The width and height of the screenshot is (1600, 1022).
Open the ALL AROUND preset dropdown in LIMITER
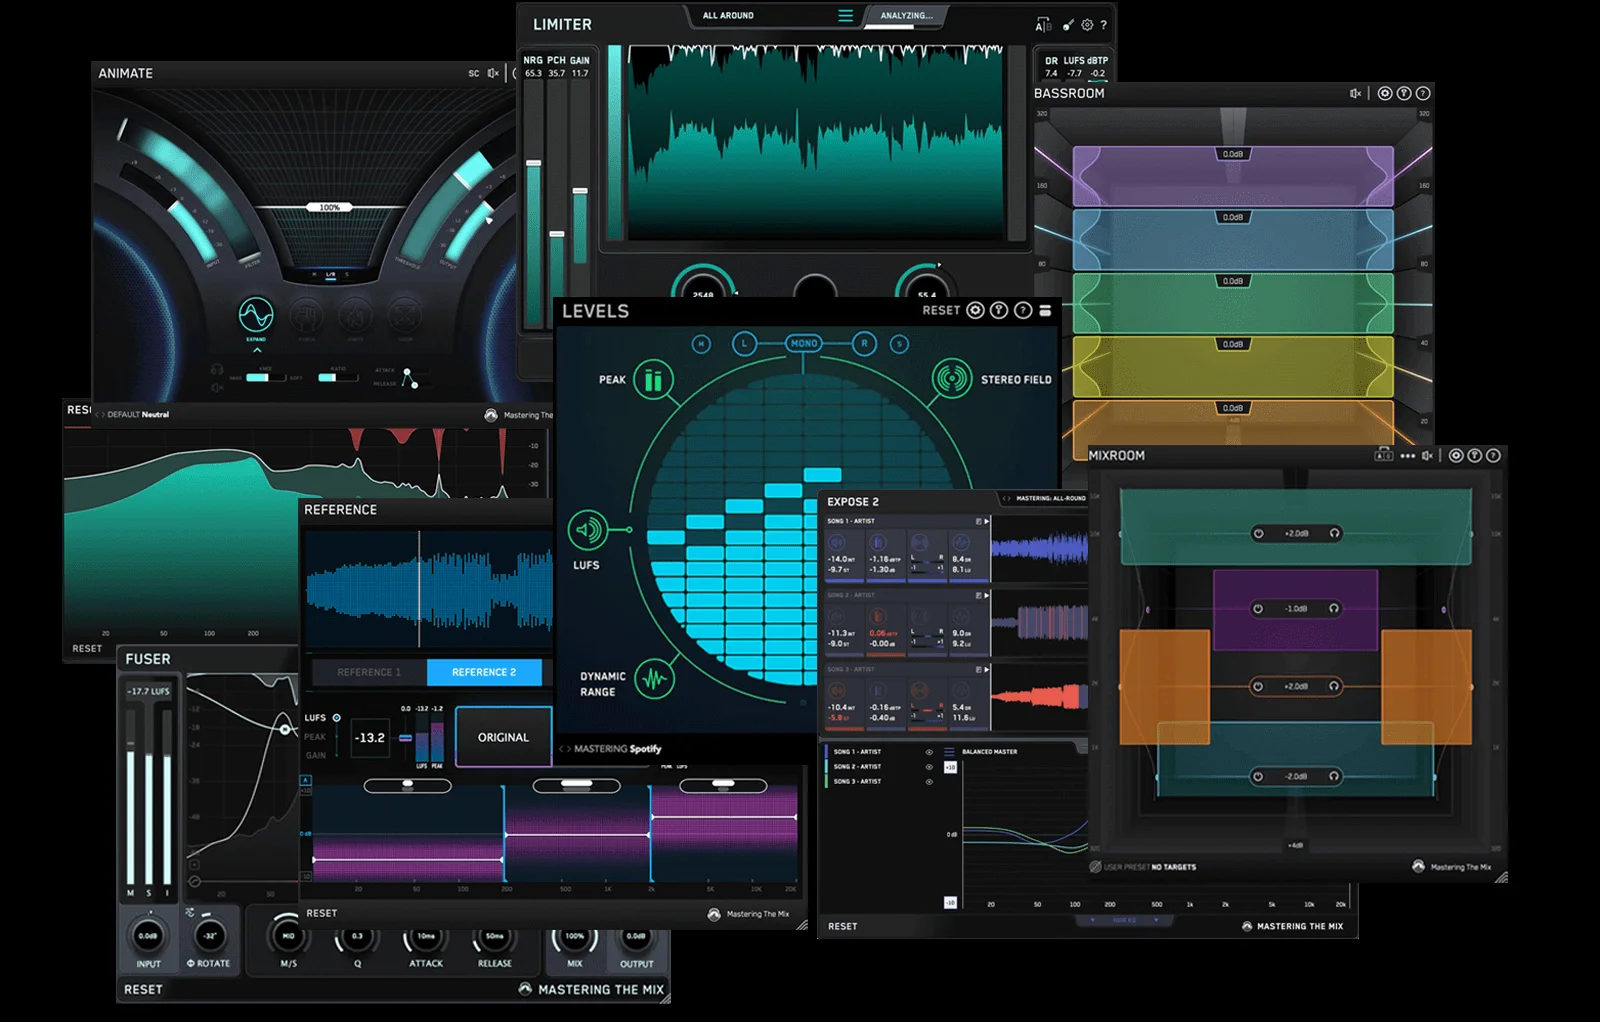(x=730, y=15)
